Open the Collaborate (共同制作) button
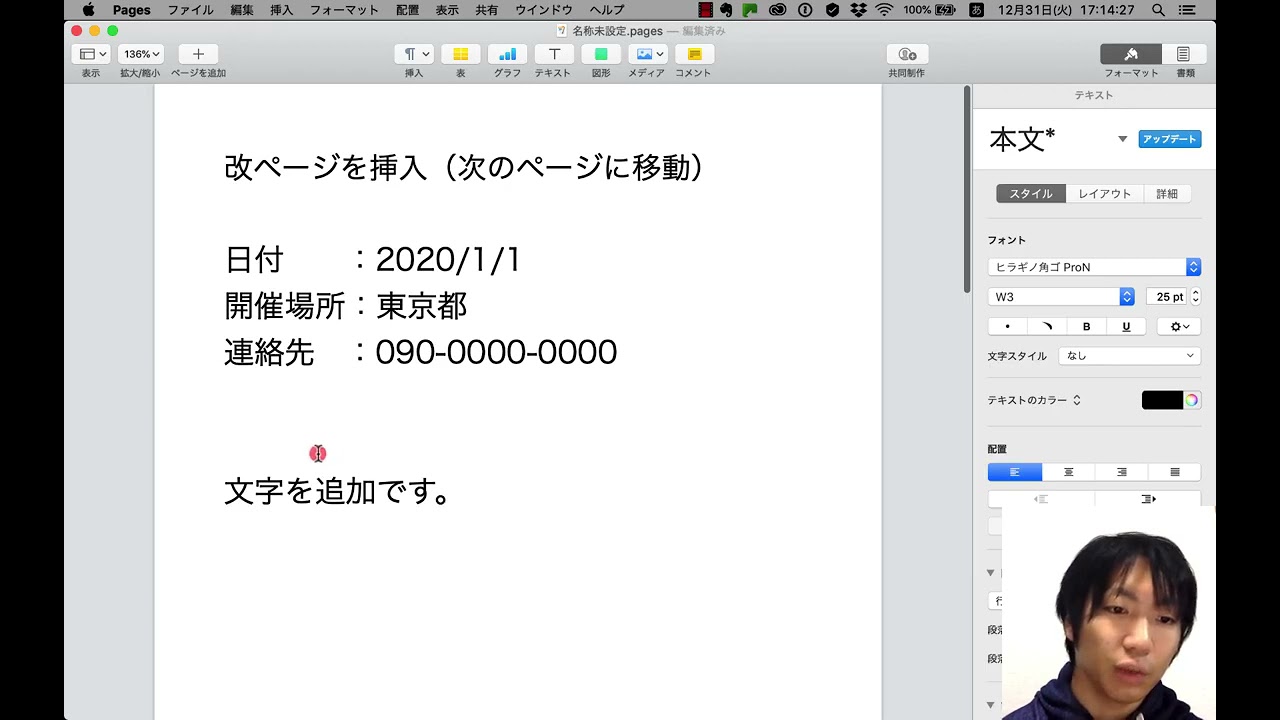Screen dimensions: 1280x720 point(907,54)
